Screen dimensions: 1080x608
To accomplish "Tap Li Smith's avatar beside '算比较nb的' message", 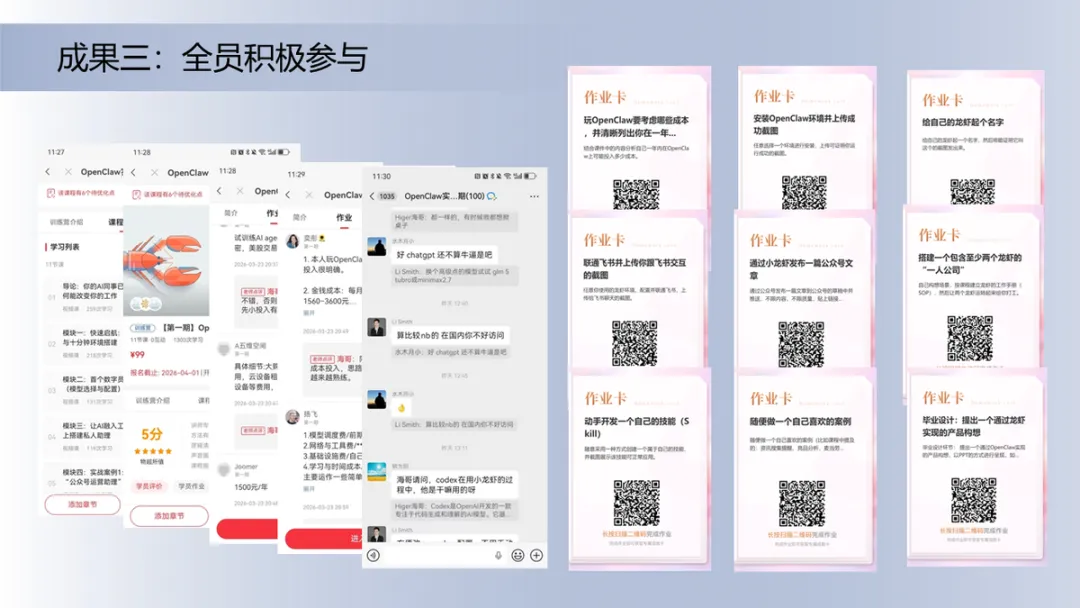I will click(377, 327).
